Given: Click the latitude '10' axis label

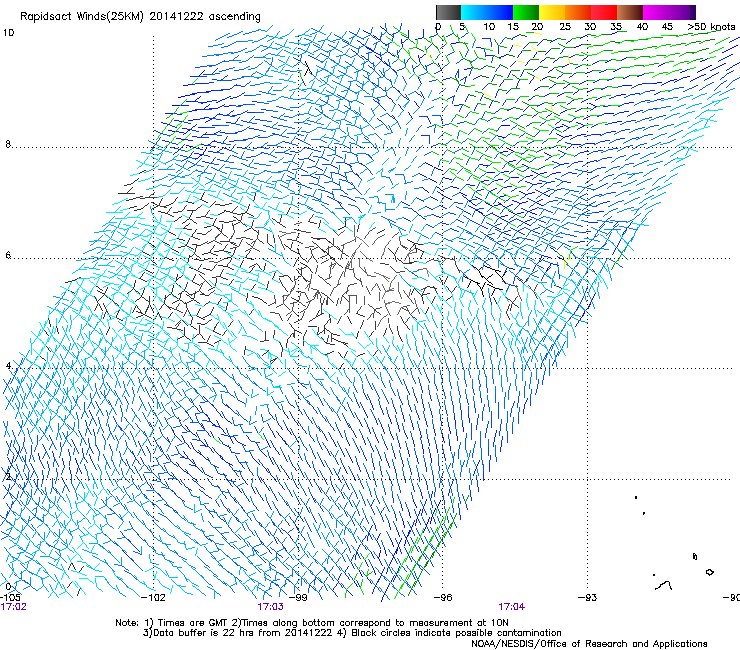Looking at the screenshot, I should click(x=8, y=33).
